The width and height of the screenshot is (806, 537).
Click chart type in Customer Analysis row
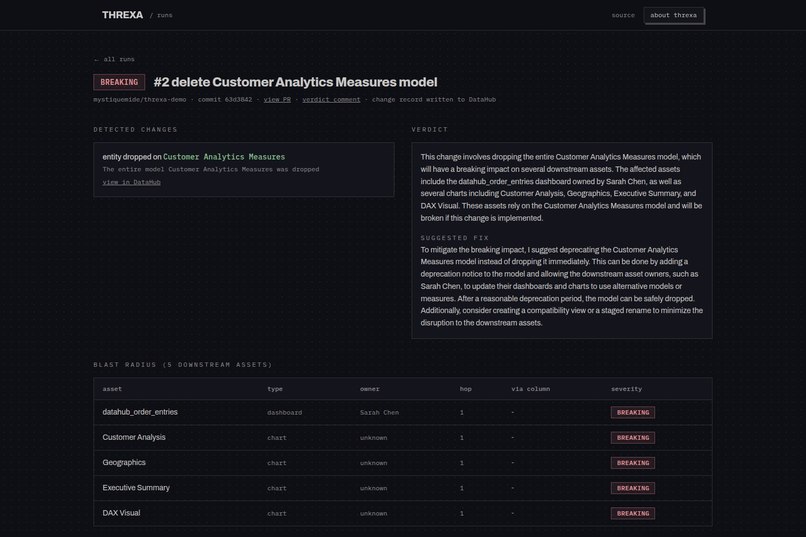click(x=277, y=438)
